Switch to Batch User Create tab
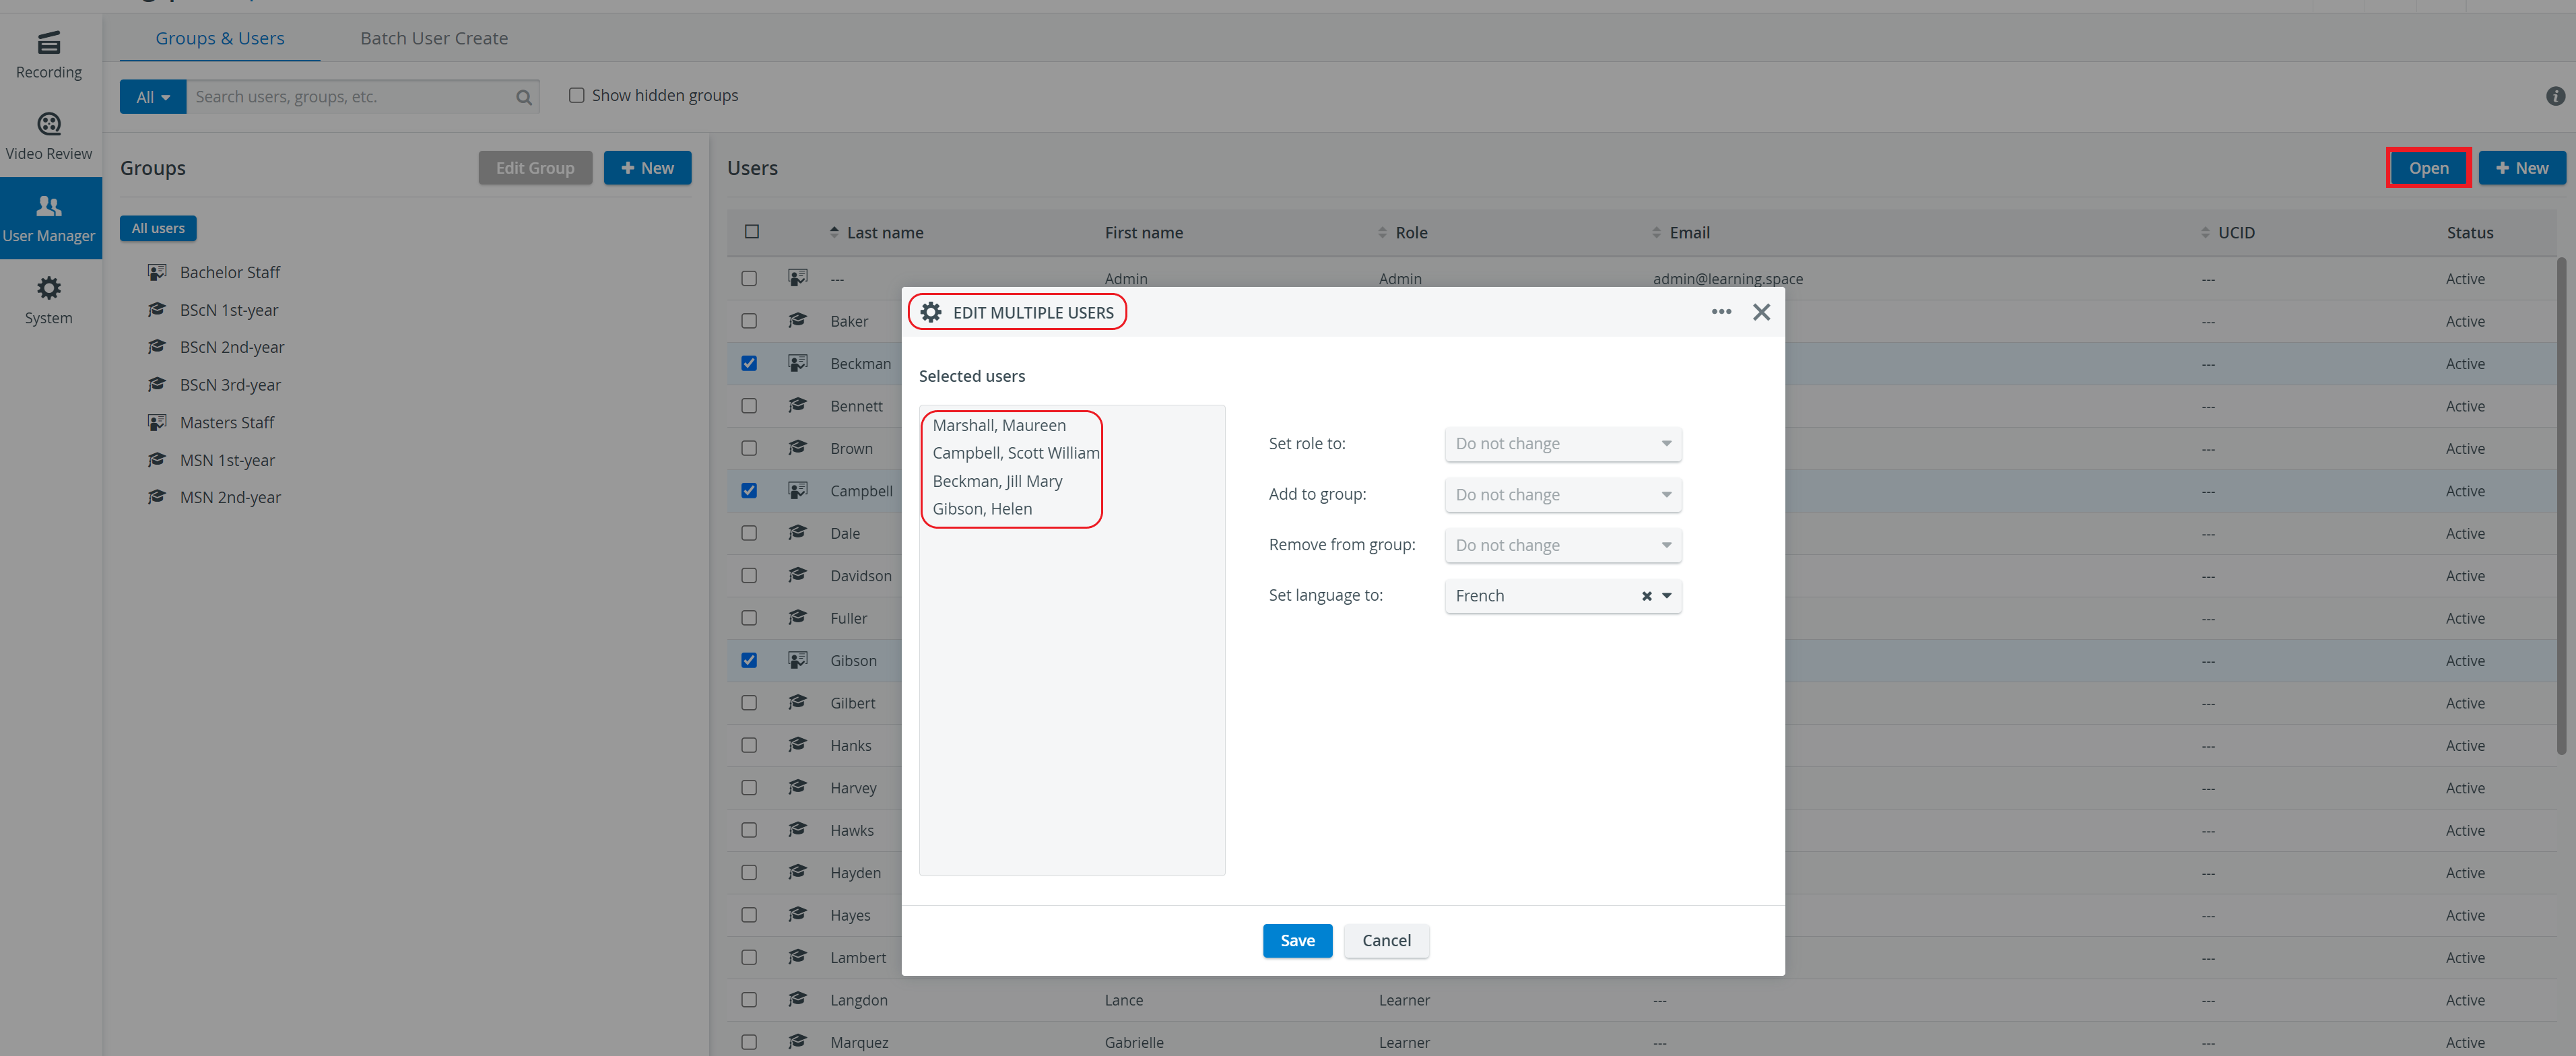This screenshot has width=2576, height=1056. pyautogui.click(x=434, y=38)
